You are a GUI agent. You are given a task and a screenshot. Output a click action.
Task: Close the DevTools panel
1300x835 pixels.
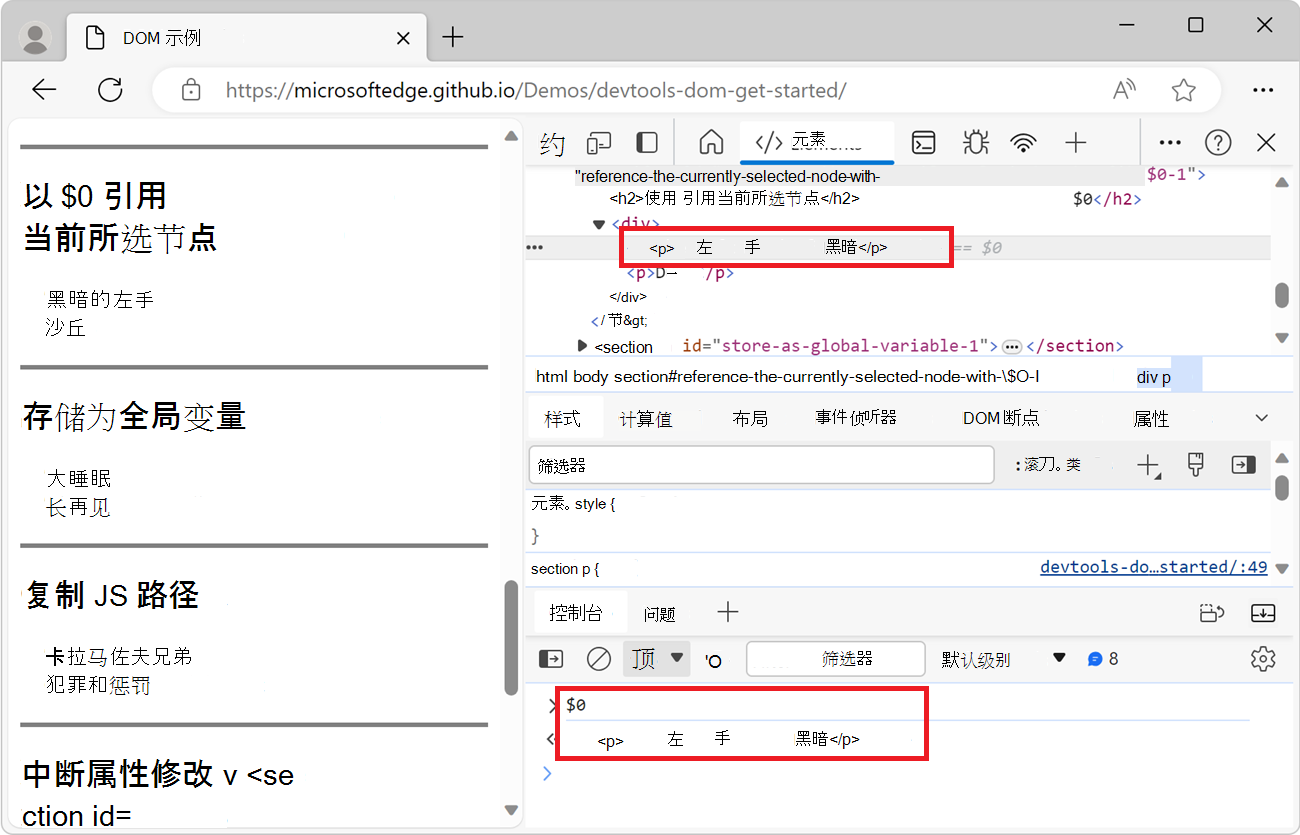[x=1266, y=143]
